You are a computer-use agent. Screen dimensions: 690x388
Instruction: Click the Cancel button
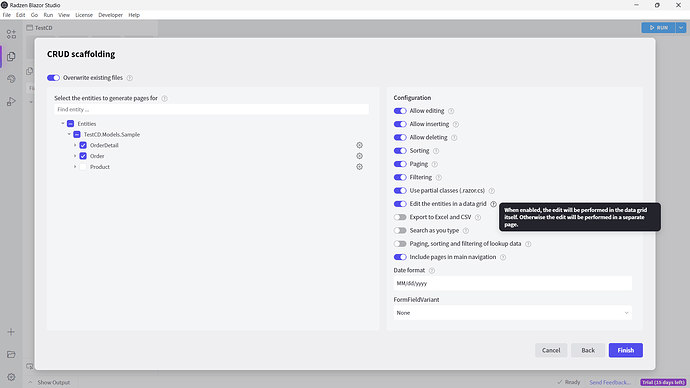coord(551,350)
